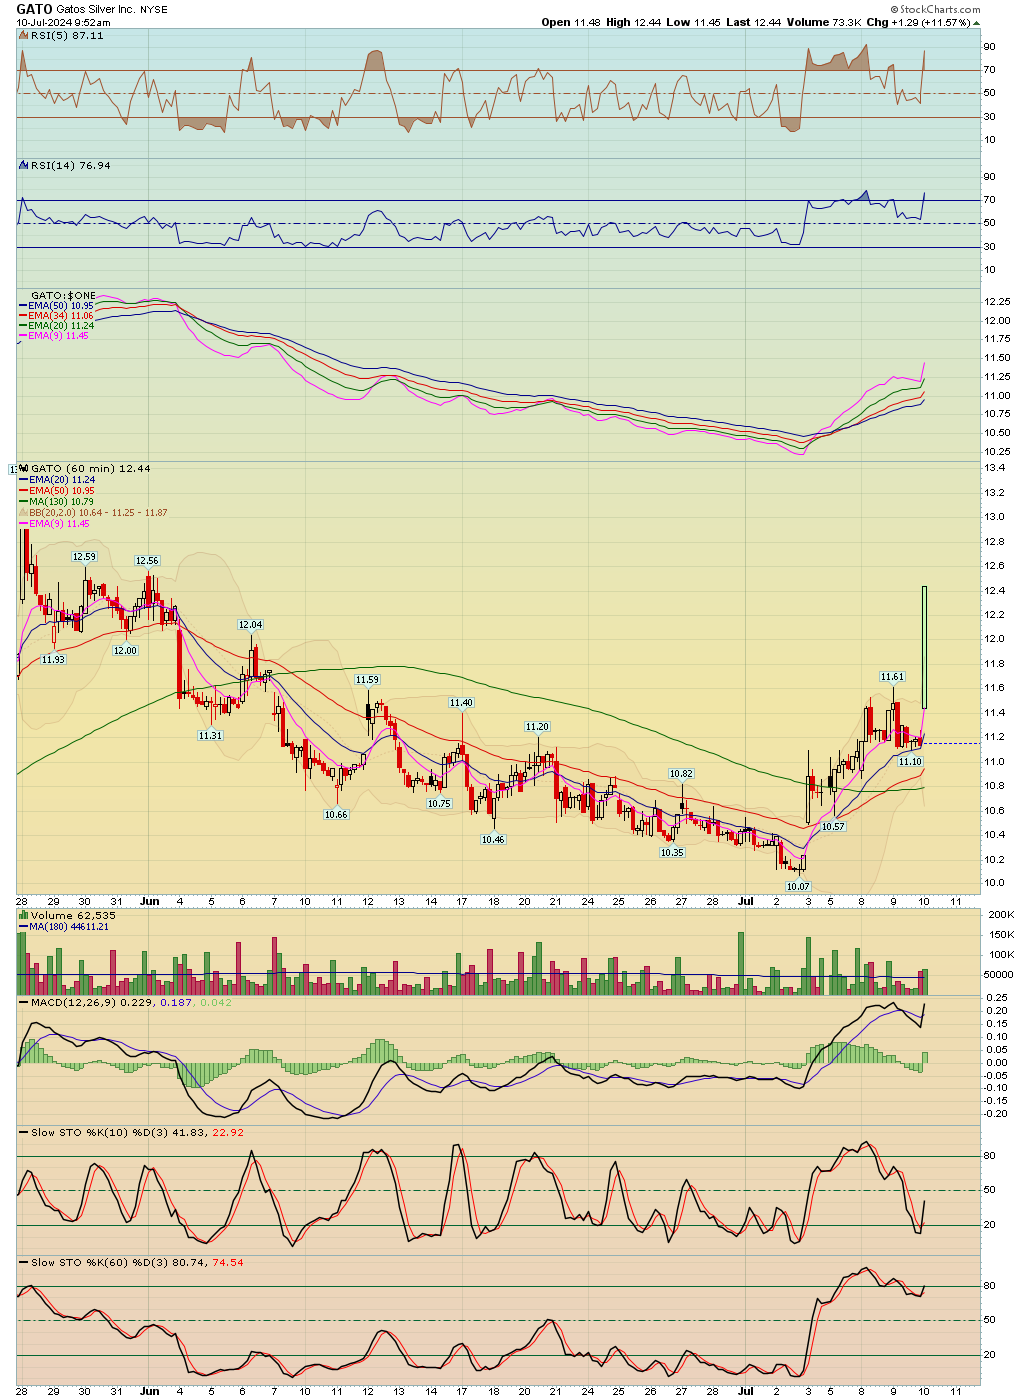This screenshot has height=1400, width=1030.
Task: Click the GATO ticker symbol in header
Action: coord(34,9)
